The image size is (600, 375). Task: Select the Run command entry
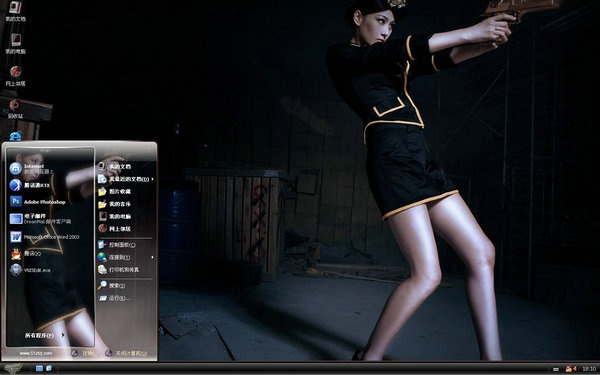pos(114,298)
